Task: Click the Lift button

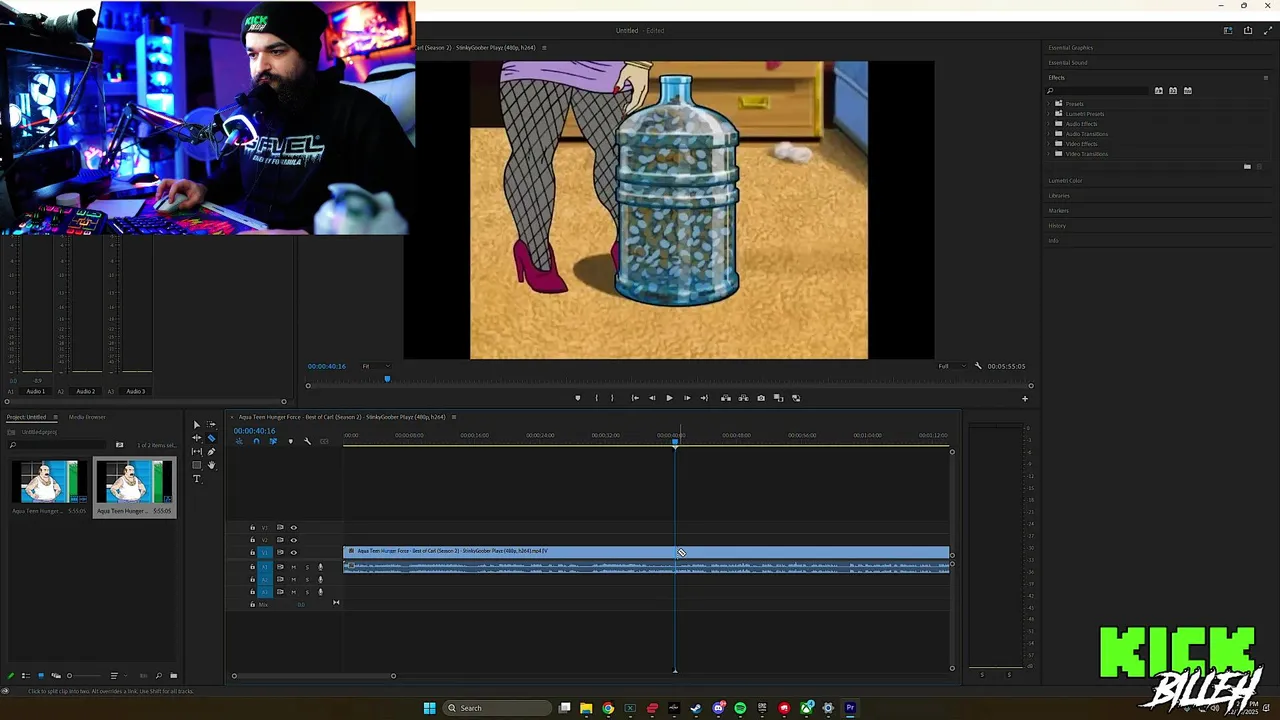Action: pos(726,398)
